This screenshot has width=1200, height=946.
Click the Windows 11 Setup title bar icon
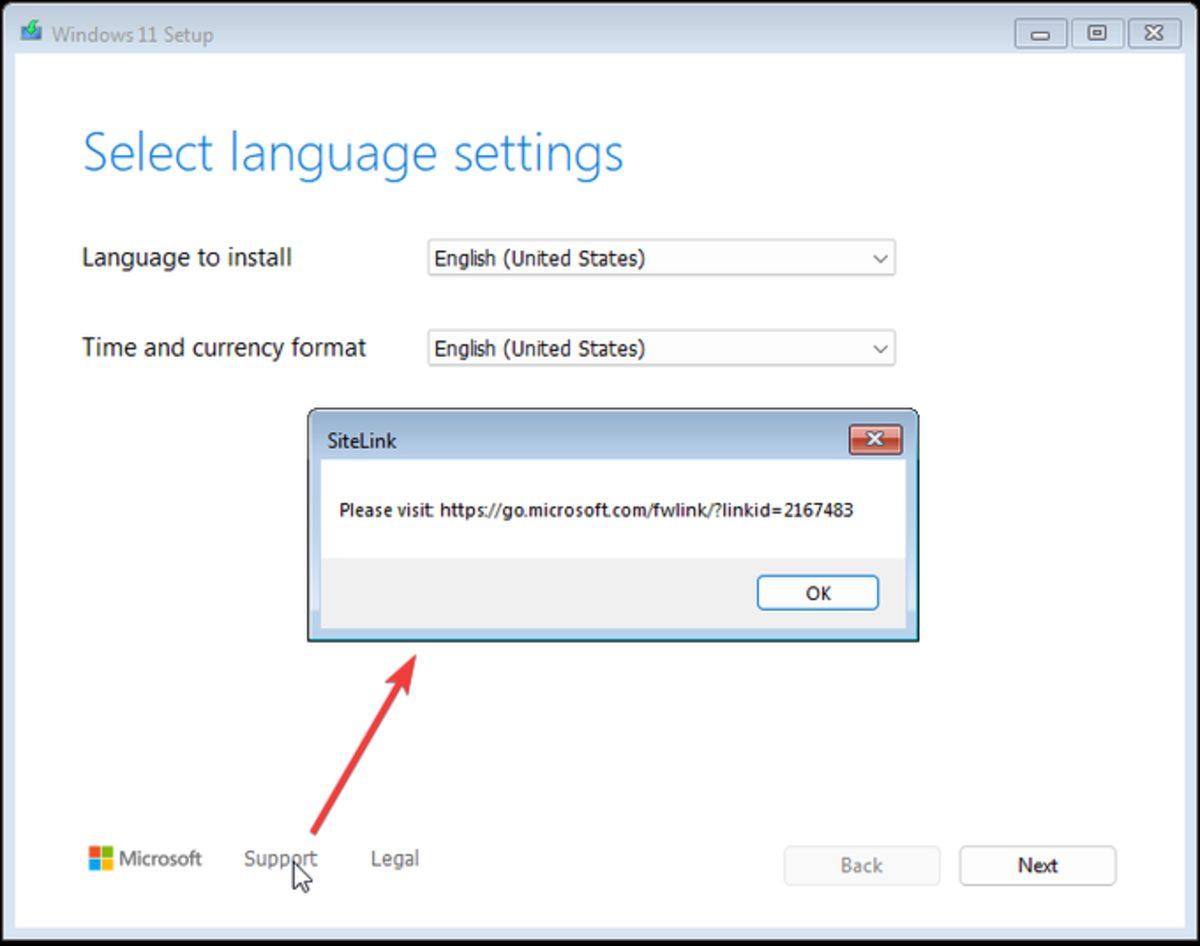point(31,32)
